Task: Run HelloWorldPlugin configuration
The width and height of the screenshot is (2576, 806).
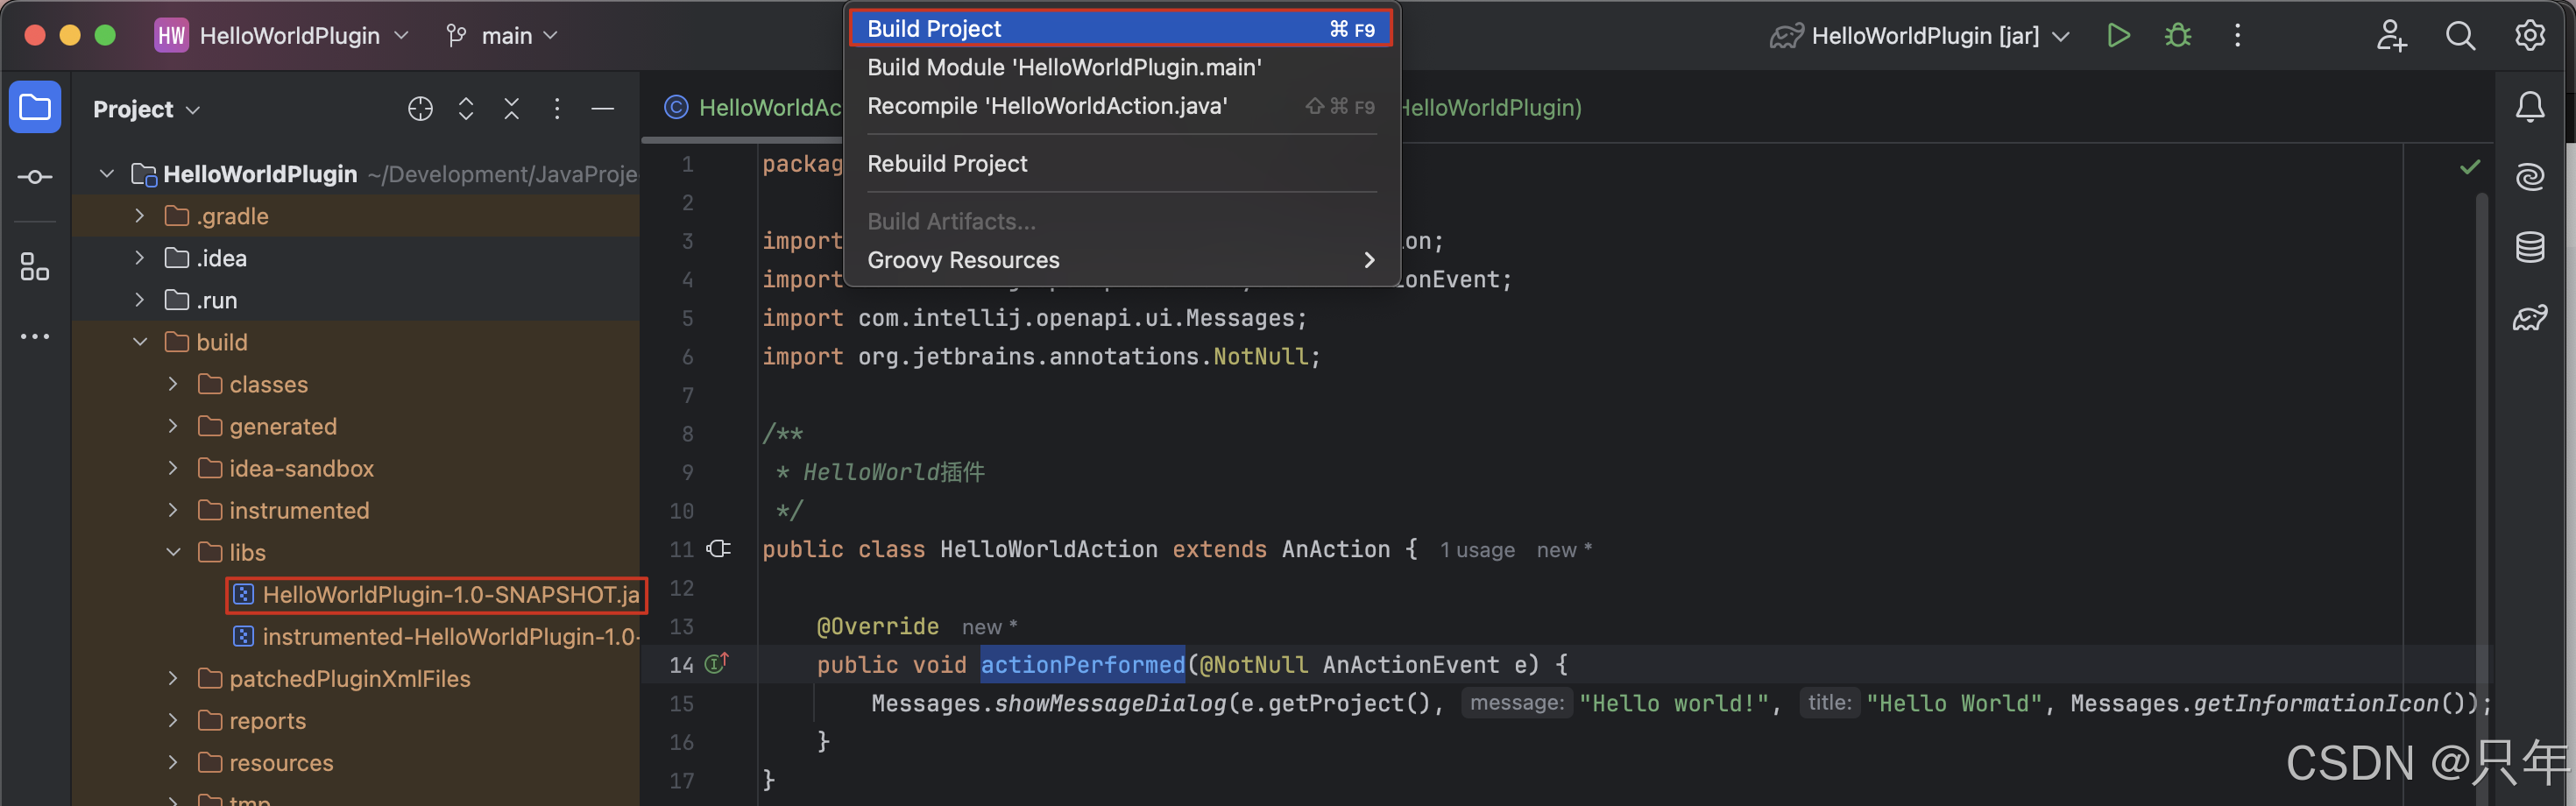Action: tap(2118, 36)
